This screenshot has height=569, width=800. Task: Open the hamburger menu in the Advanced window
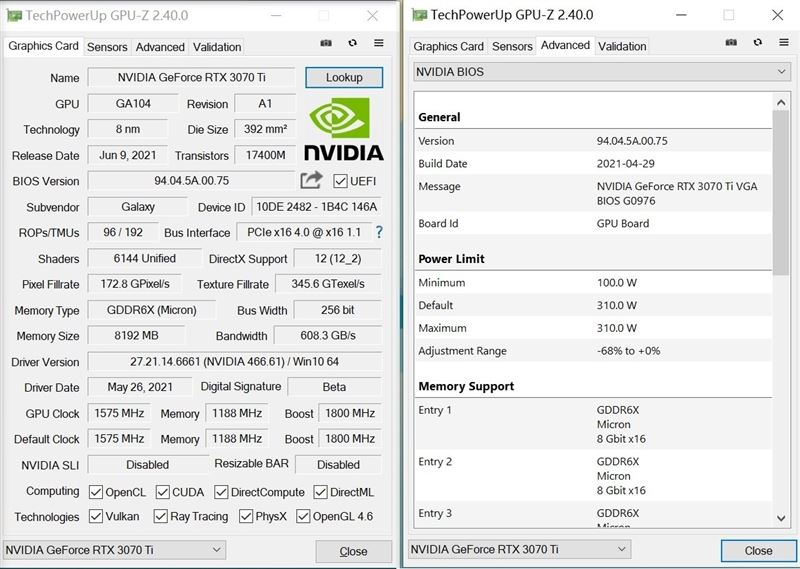pos(783,44)
